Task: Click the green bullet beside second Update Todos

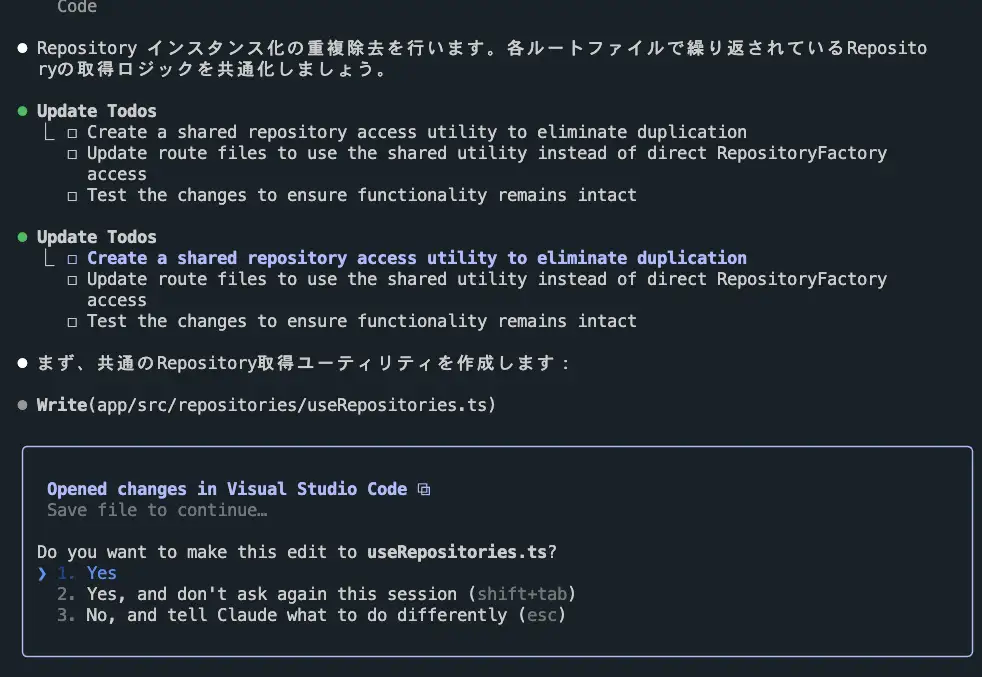Action: pos(23,237)
